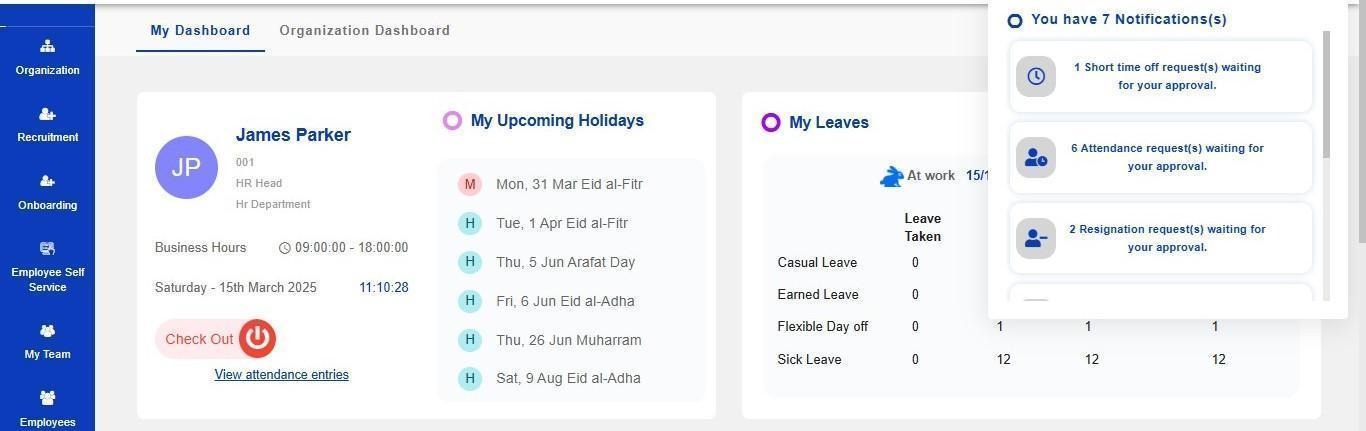Select the Eid al-Fitr 31 Mar holiday
Image resolution: width=1366 pixels, height=431 pixels.
click(569, 184)
